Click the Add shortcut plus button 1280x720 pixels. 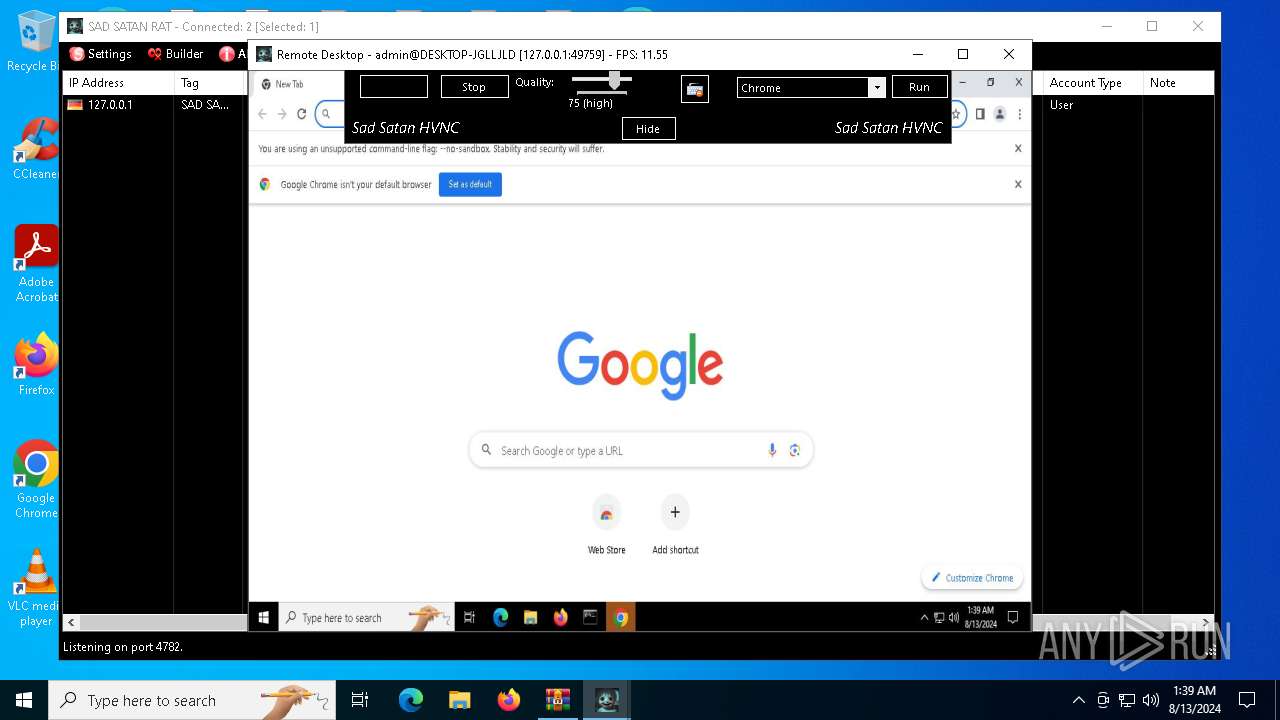[x=675, y=512]
